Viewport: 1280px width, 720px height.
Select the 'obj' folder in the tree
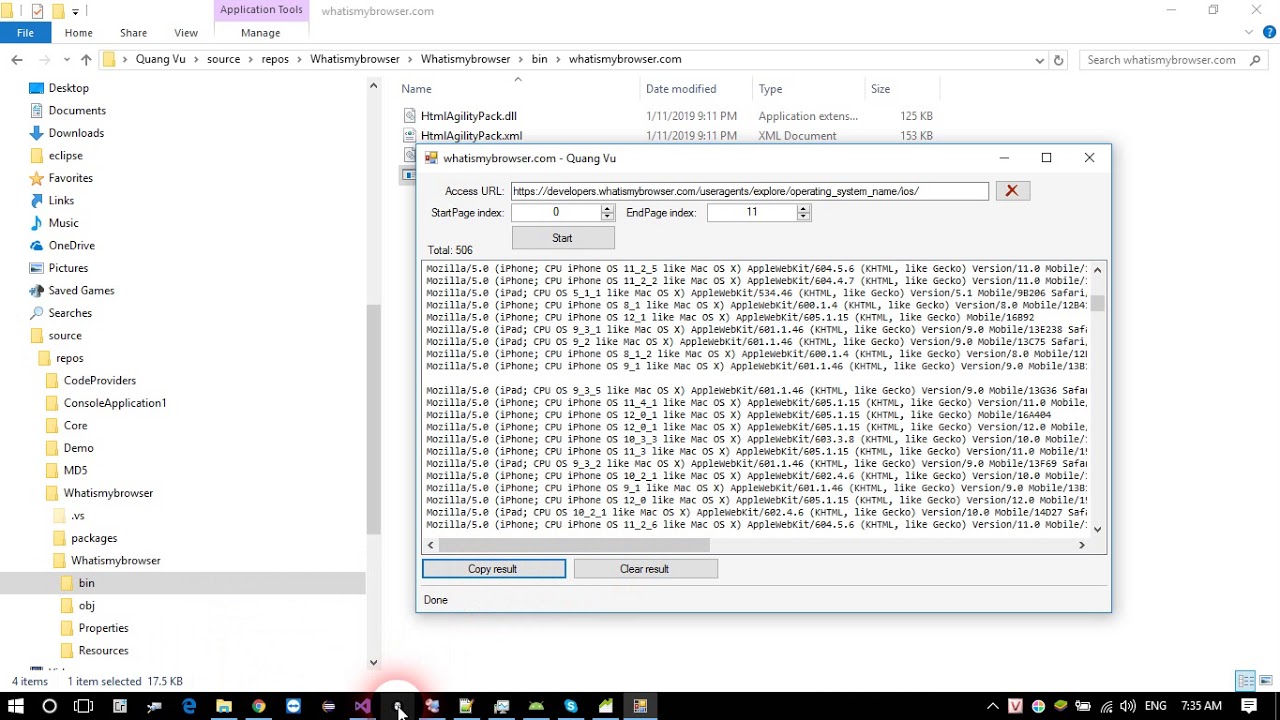(x=87, y=605)
